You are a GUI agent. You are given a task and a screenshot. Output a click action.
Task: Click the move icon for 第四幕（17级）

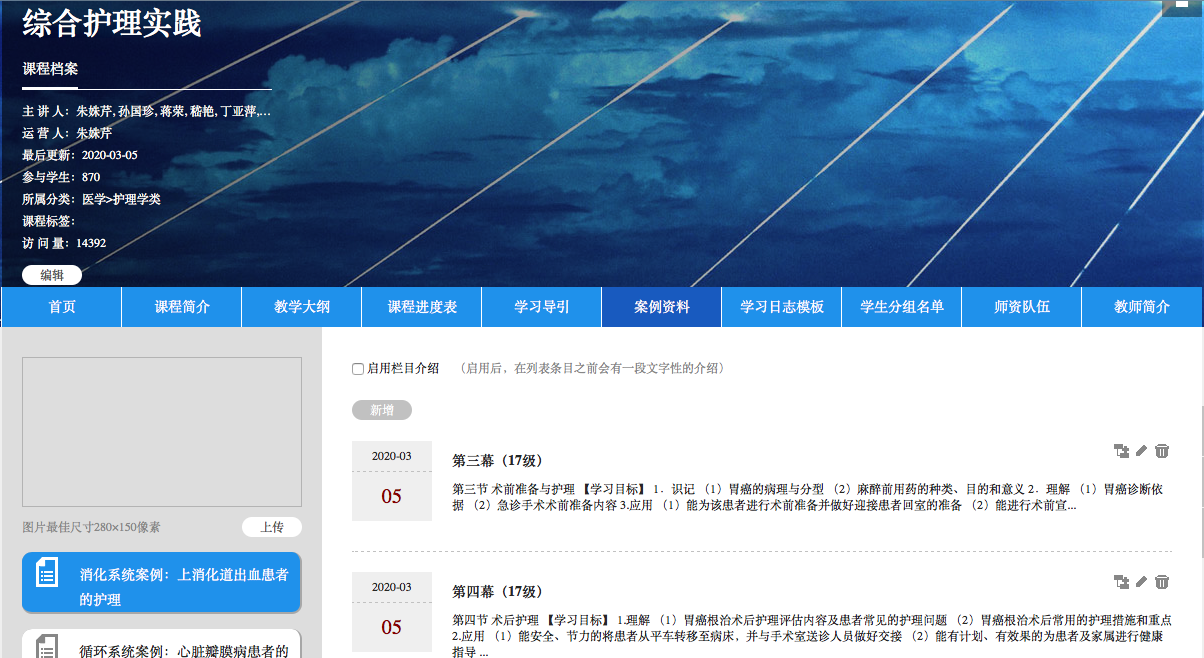[1121, 582]
